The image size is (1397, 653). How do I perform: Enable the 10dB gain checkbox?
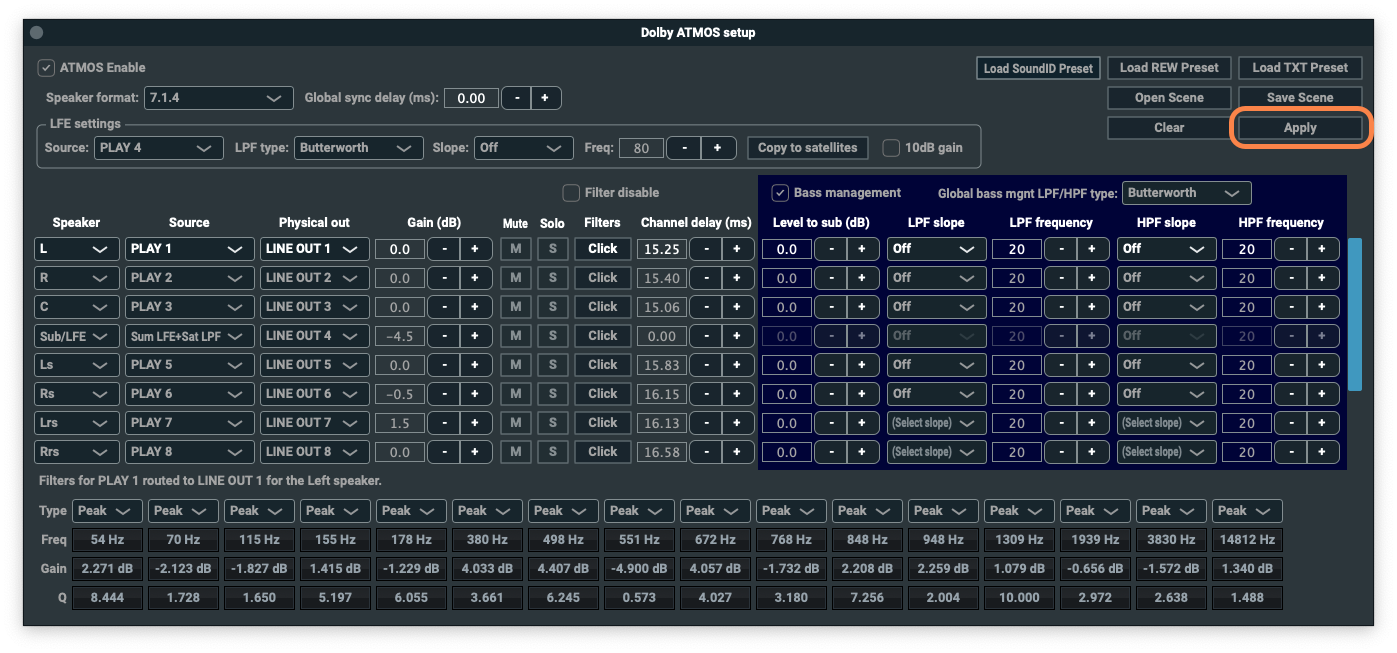(891, 148)
